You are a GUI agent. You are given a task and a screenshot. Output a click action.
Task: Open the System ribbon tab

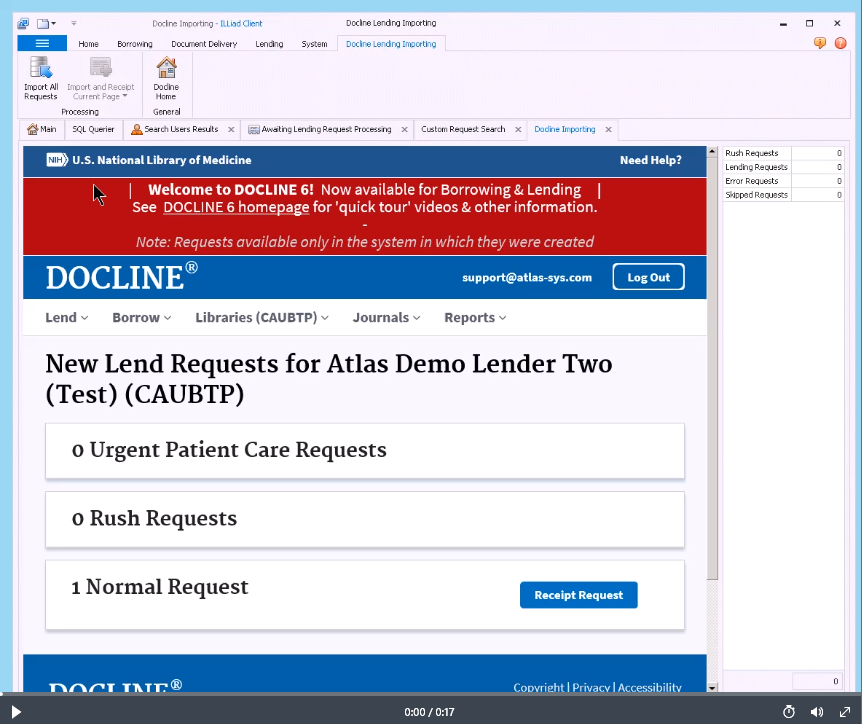click(314, 44)
